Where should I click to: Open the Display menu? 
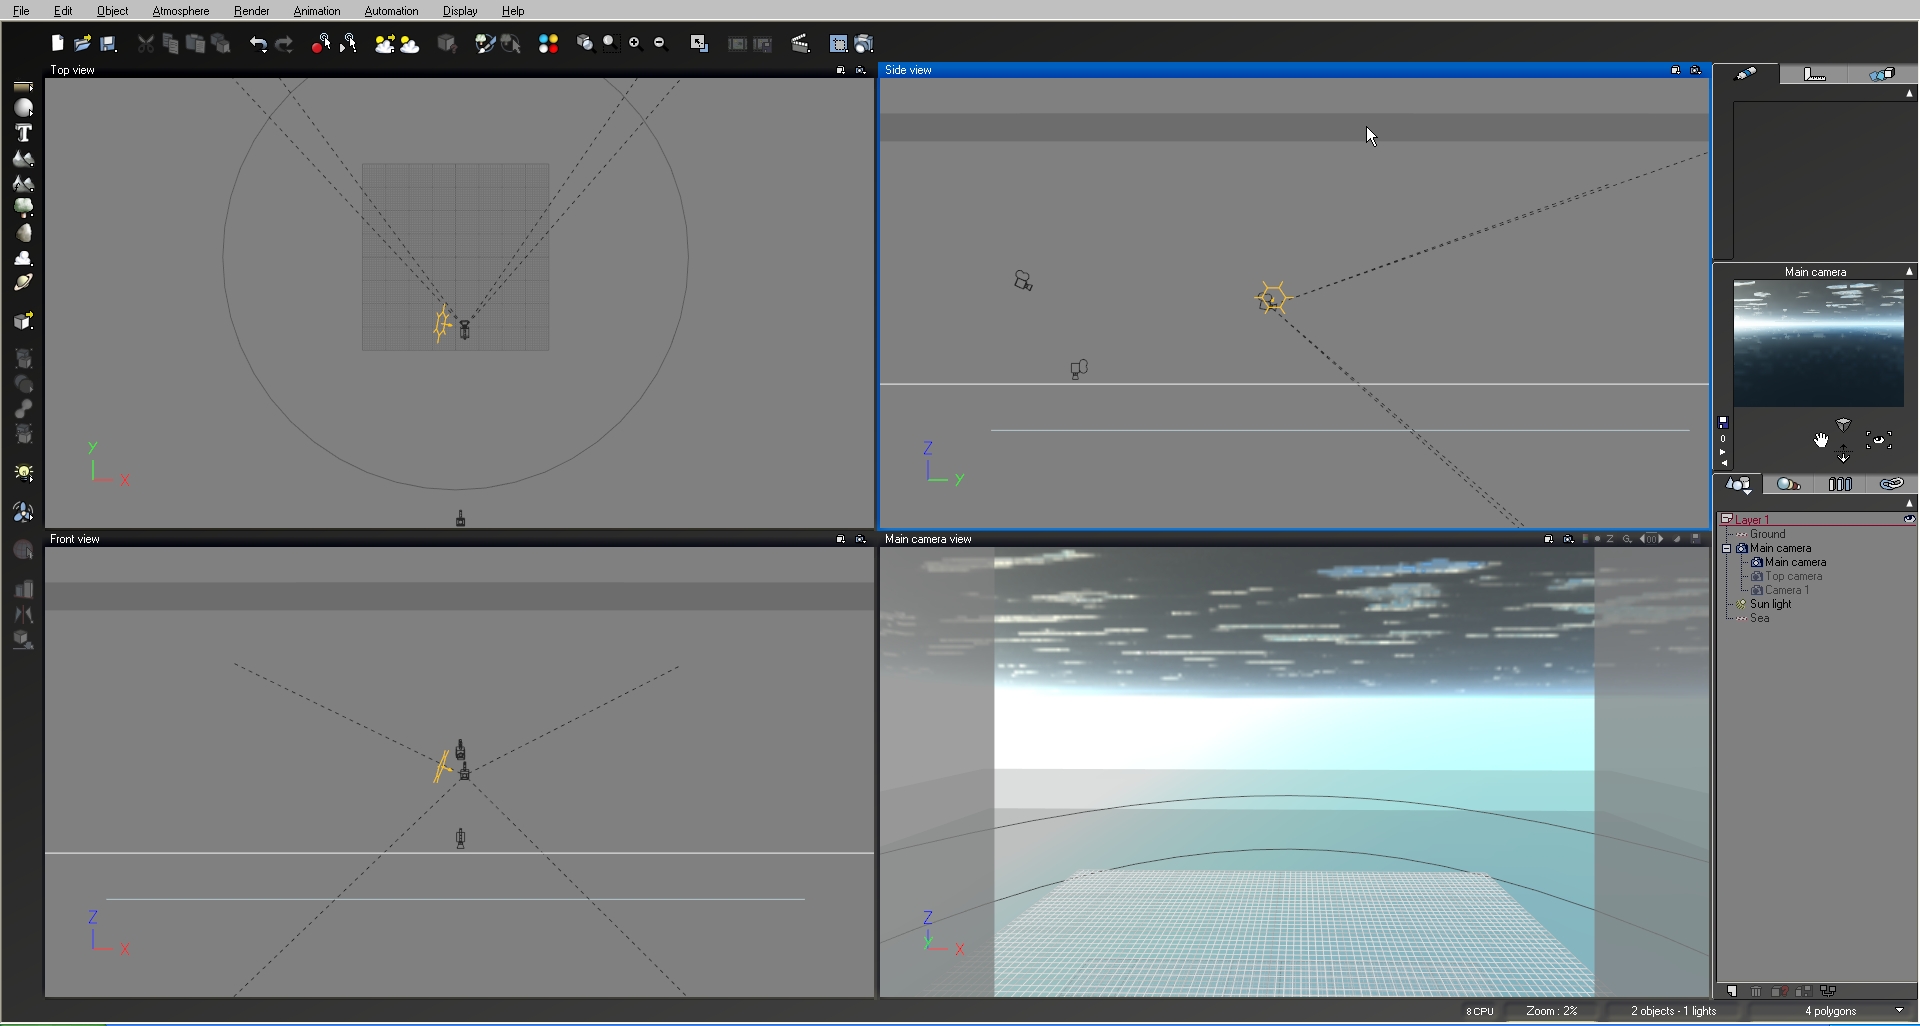(x=460, y=11)
